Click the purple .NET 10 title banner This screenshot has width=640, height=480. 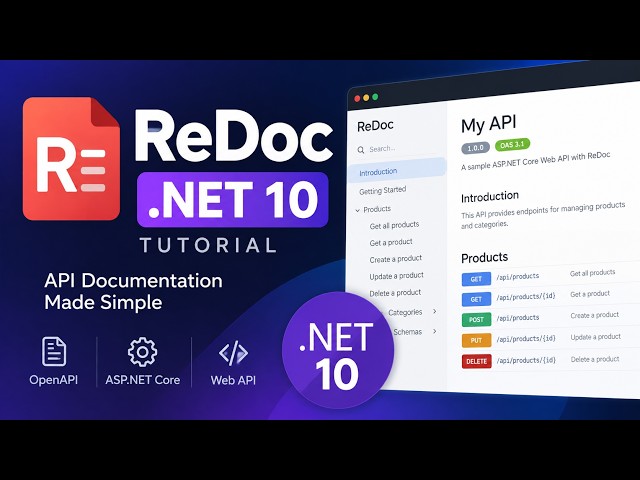(x=233, y=200)
